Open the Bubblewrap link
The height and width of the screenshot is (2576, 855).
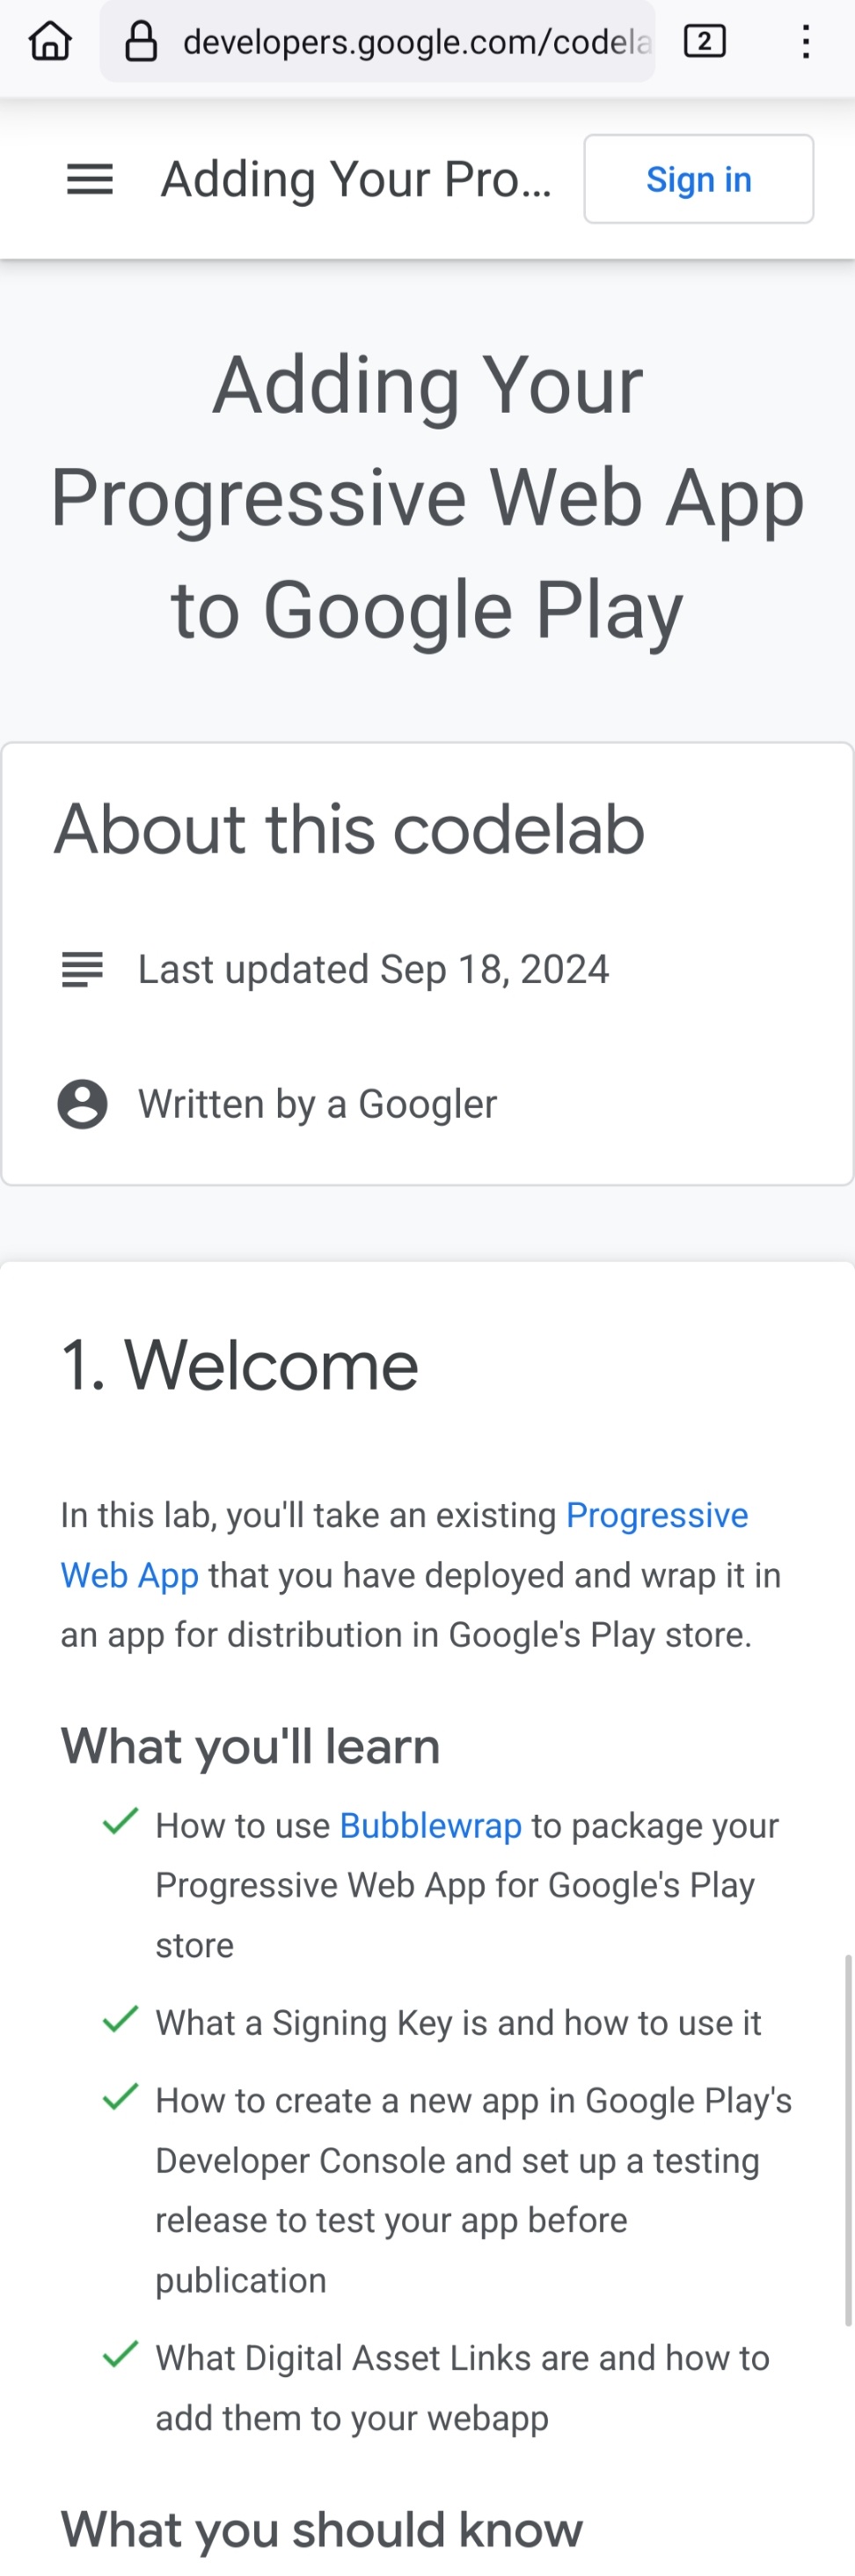[x=431, y=1826]
